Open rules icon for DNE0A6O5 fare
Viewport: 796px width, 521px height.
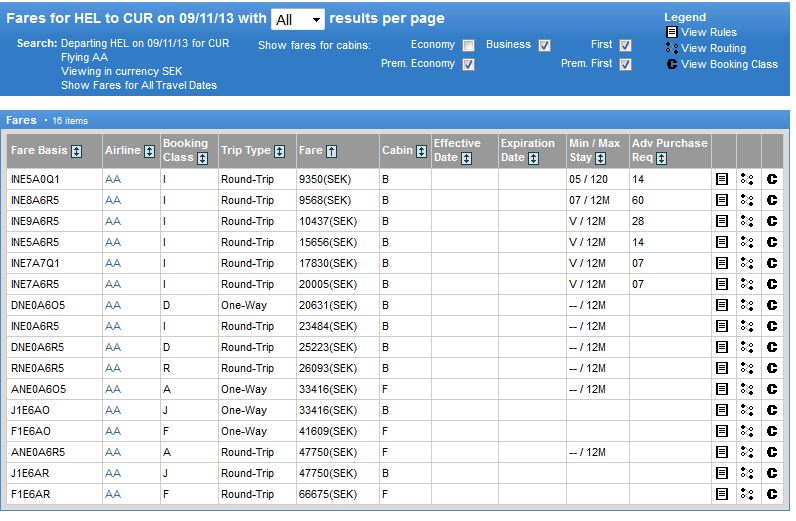point(721,305)
